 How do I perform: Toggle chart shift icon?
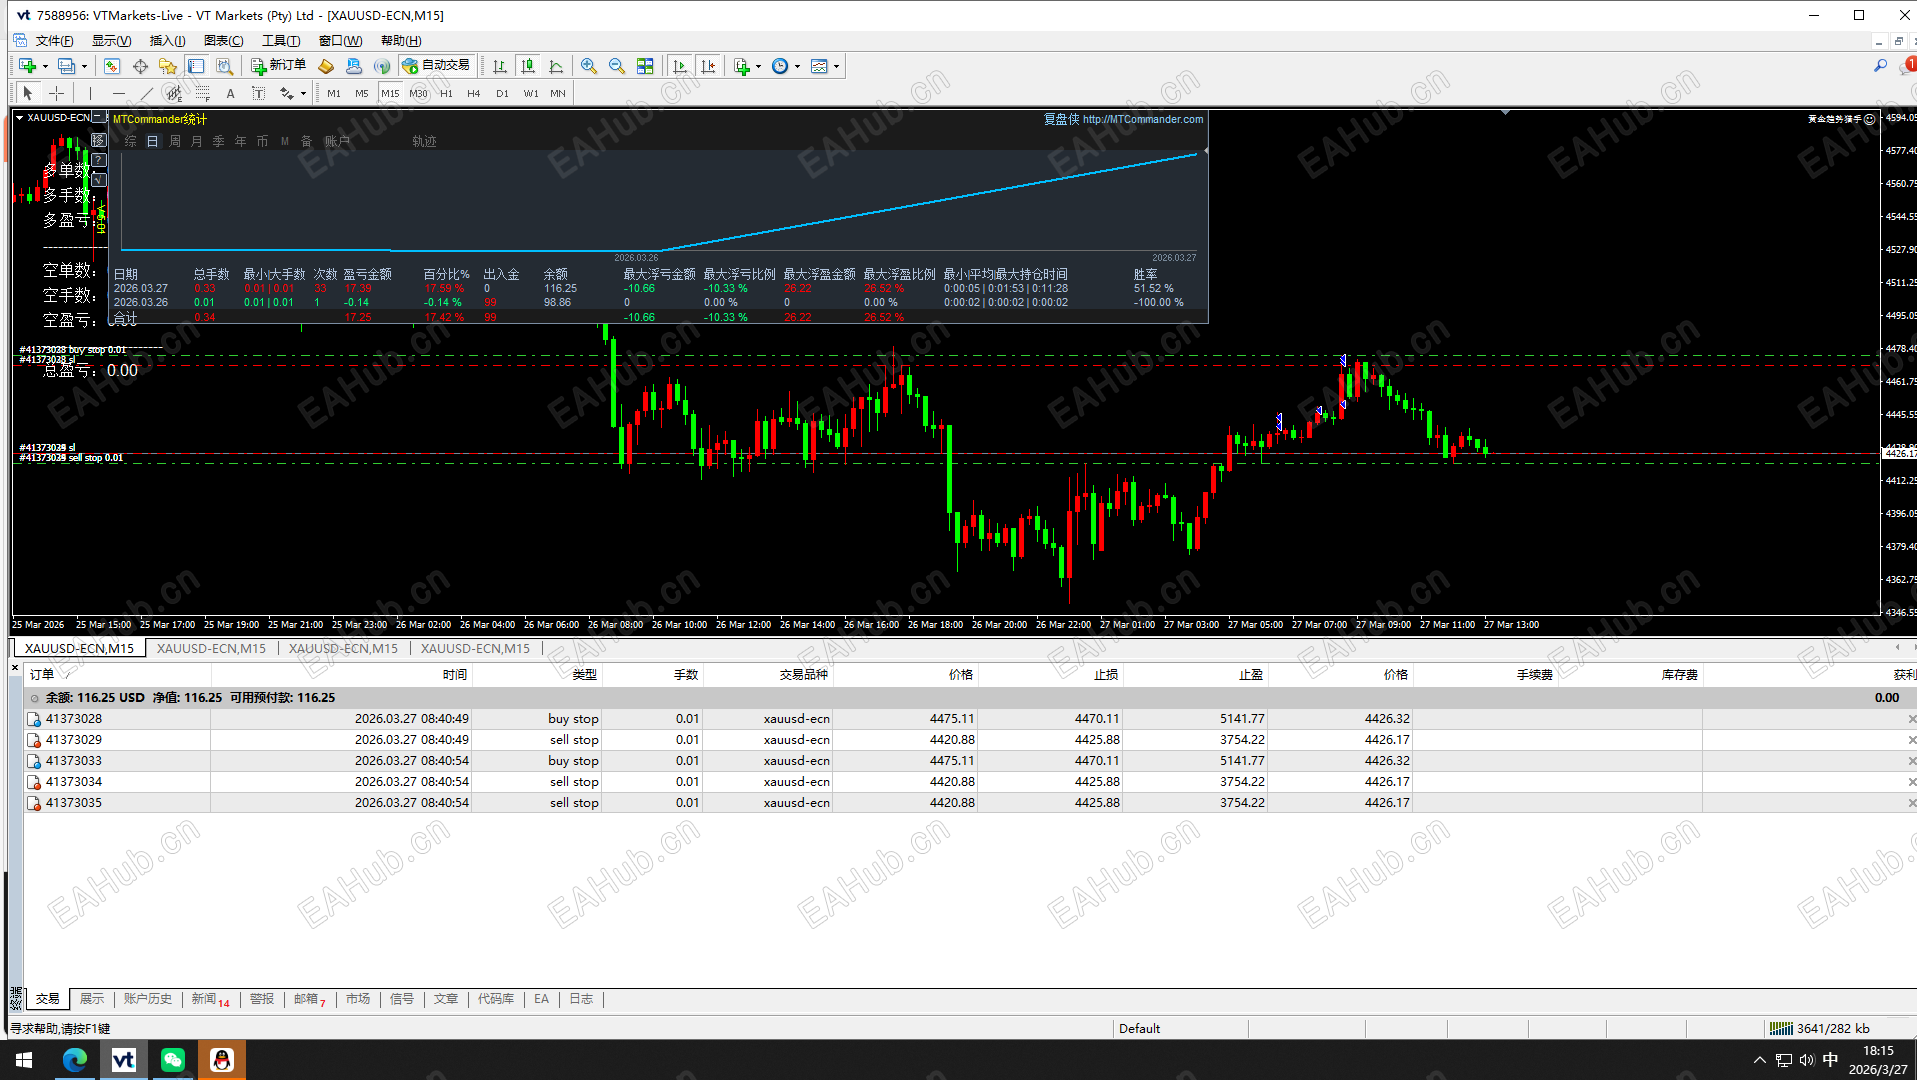(x=708, y=66)
